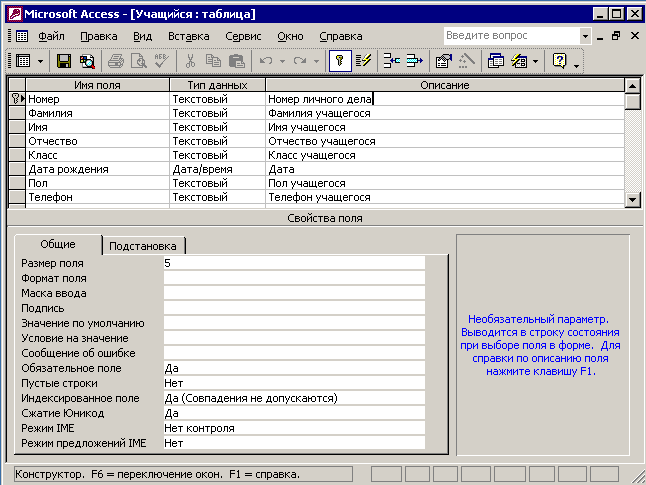Open the Окно menu
The width and height of the screenshot is (646, 485).
coord(290,36)
